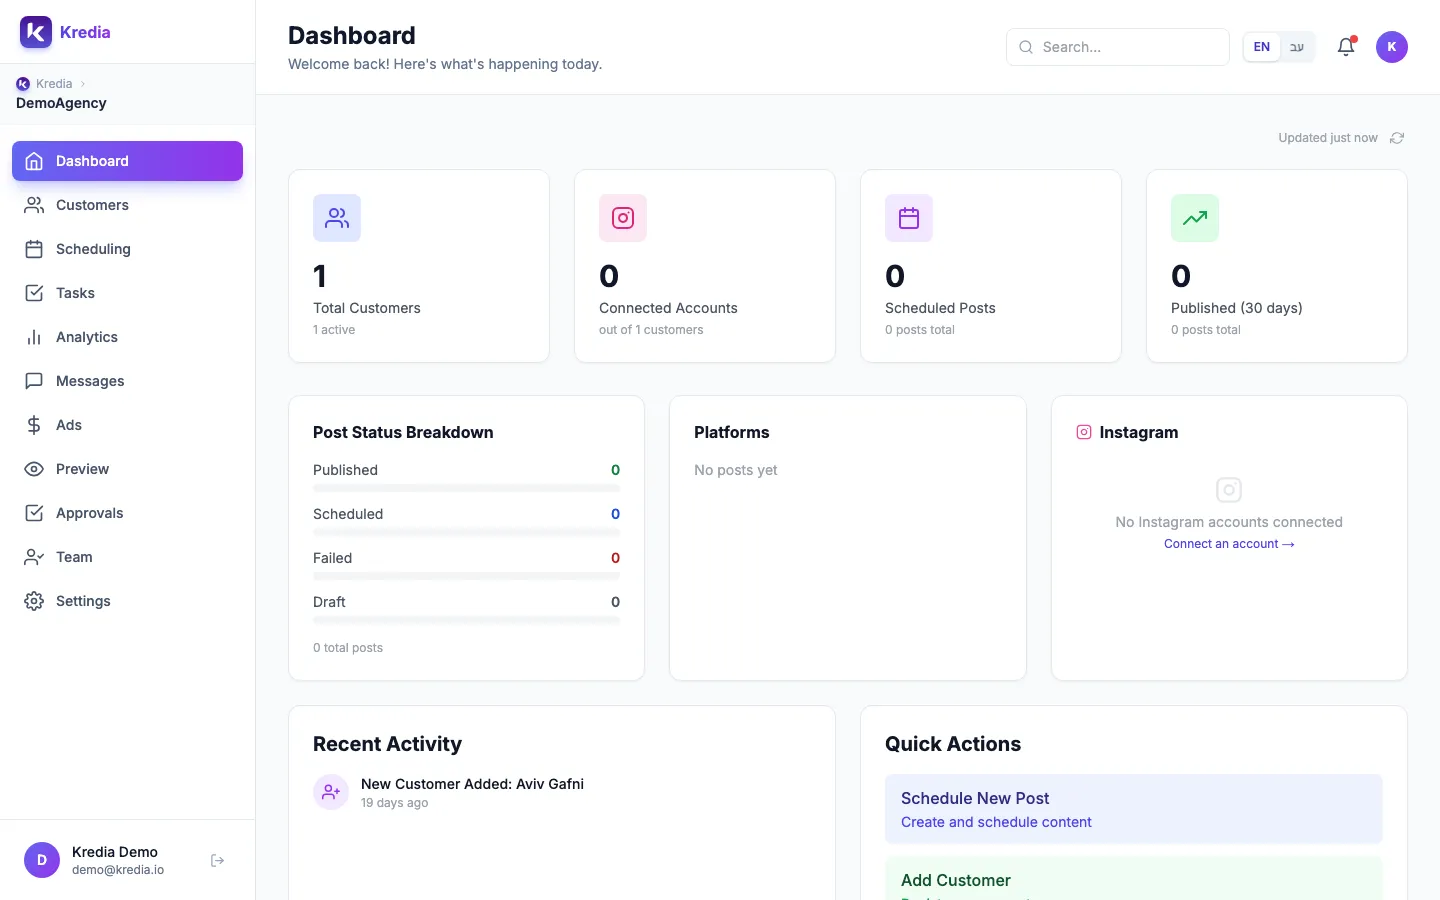Click the small Kredia breadcrumb icon
1440x900 pixels.
23,84
